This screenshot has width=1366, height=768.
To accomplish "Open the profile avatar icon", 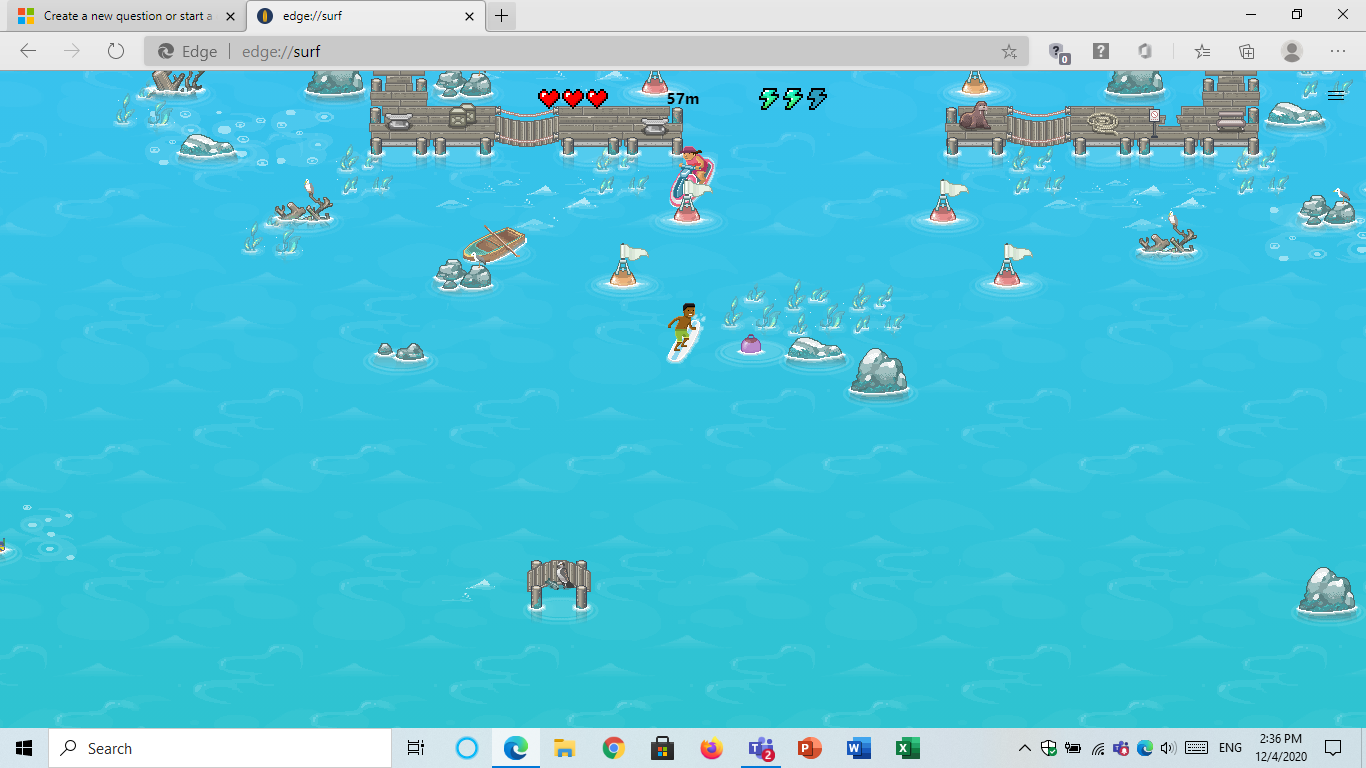I will click(x=1292, y=51).
